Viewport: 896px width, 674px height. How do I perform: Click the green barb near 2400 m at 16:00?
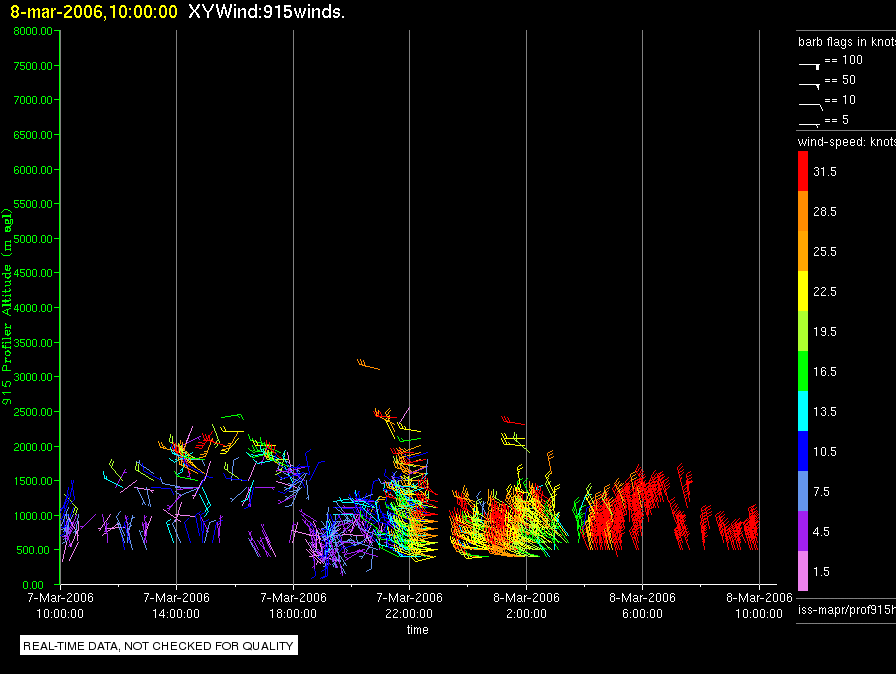[x=233, y=416]
